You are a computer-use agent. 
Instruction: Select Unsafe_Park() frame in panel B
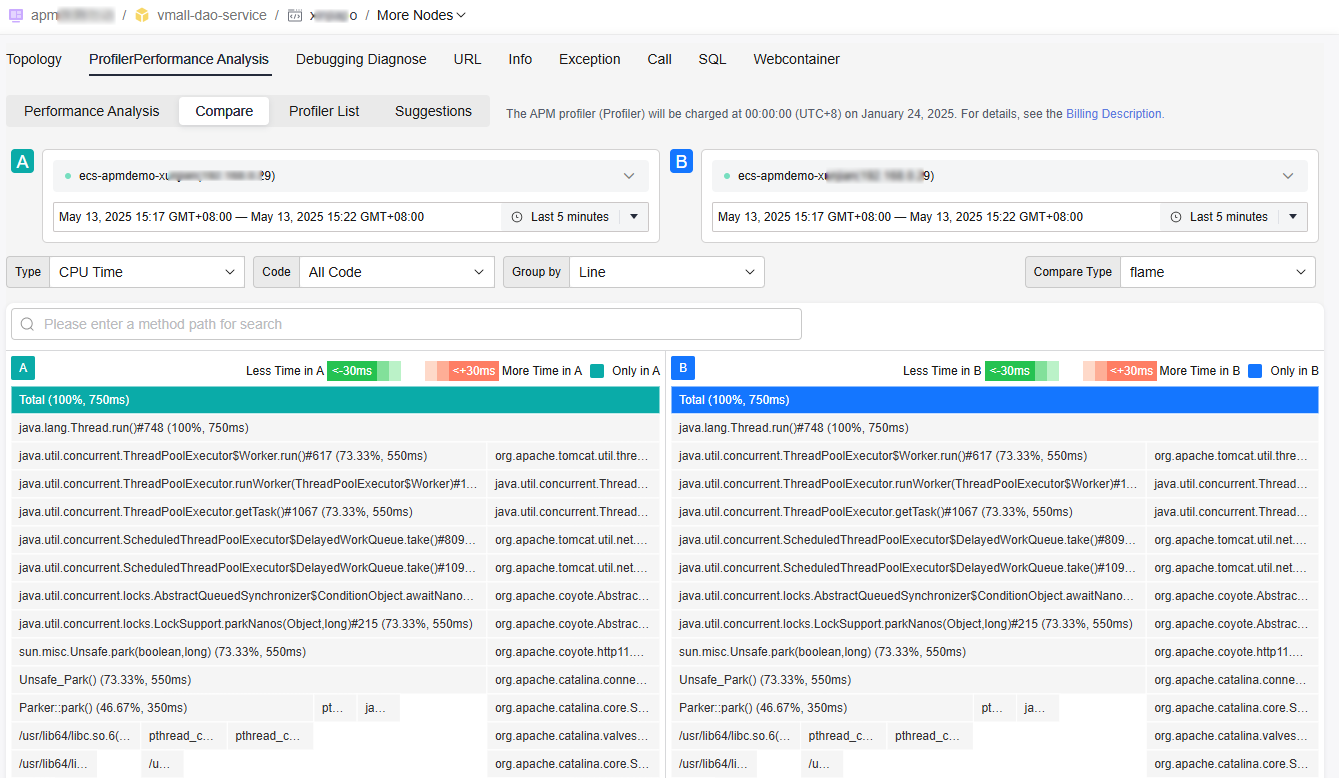click(x=908, y=680)
